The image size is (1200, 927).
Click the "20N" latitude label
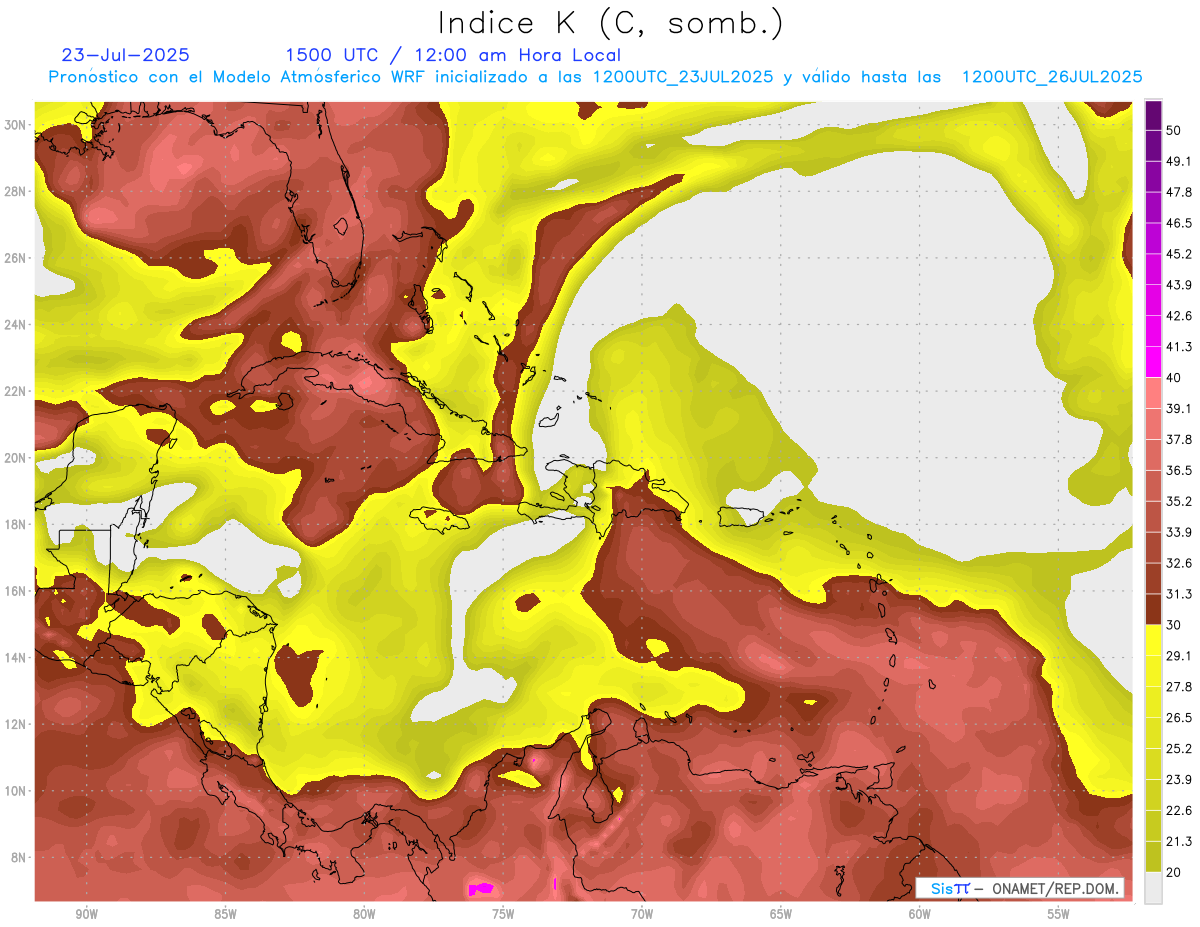click(x=15, y=457)
